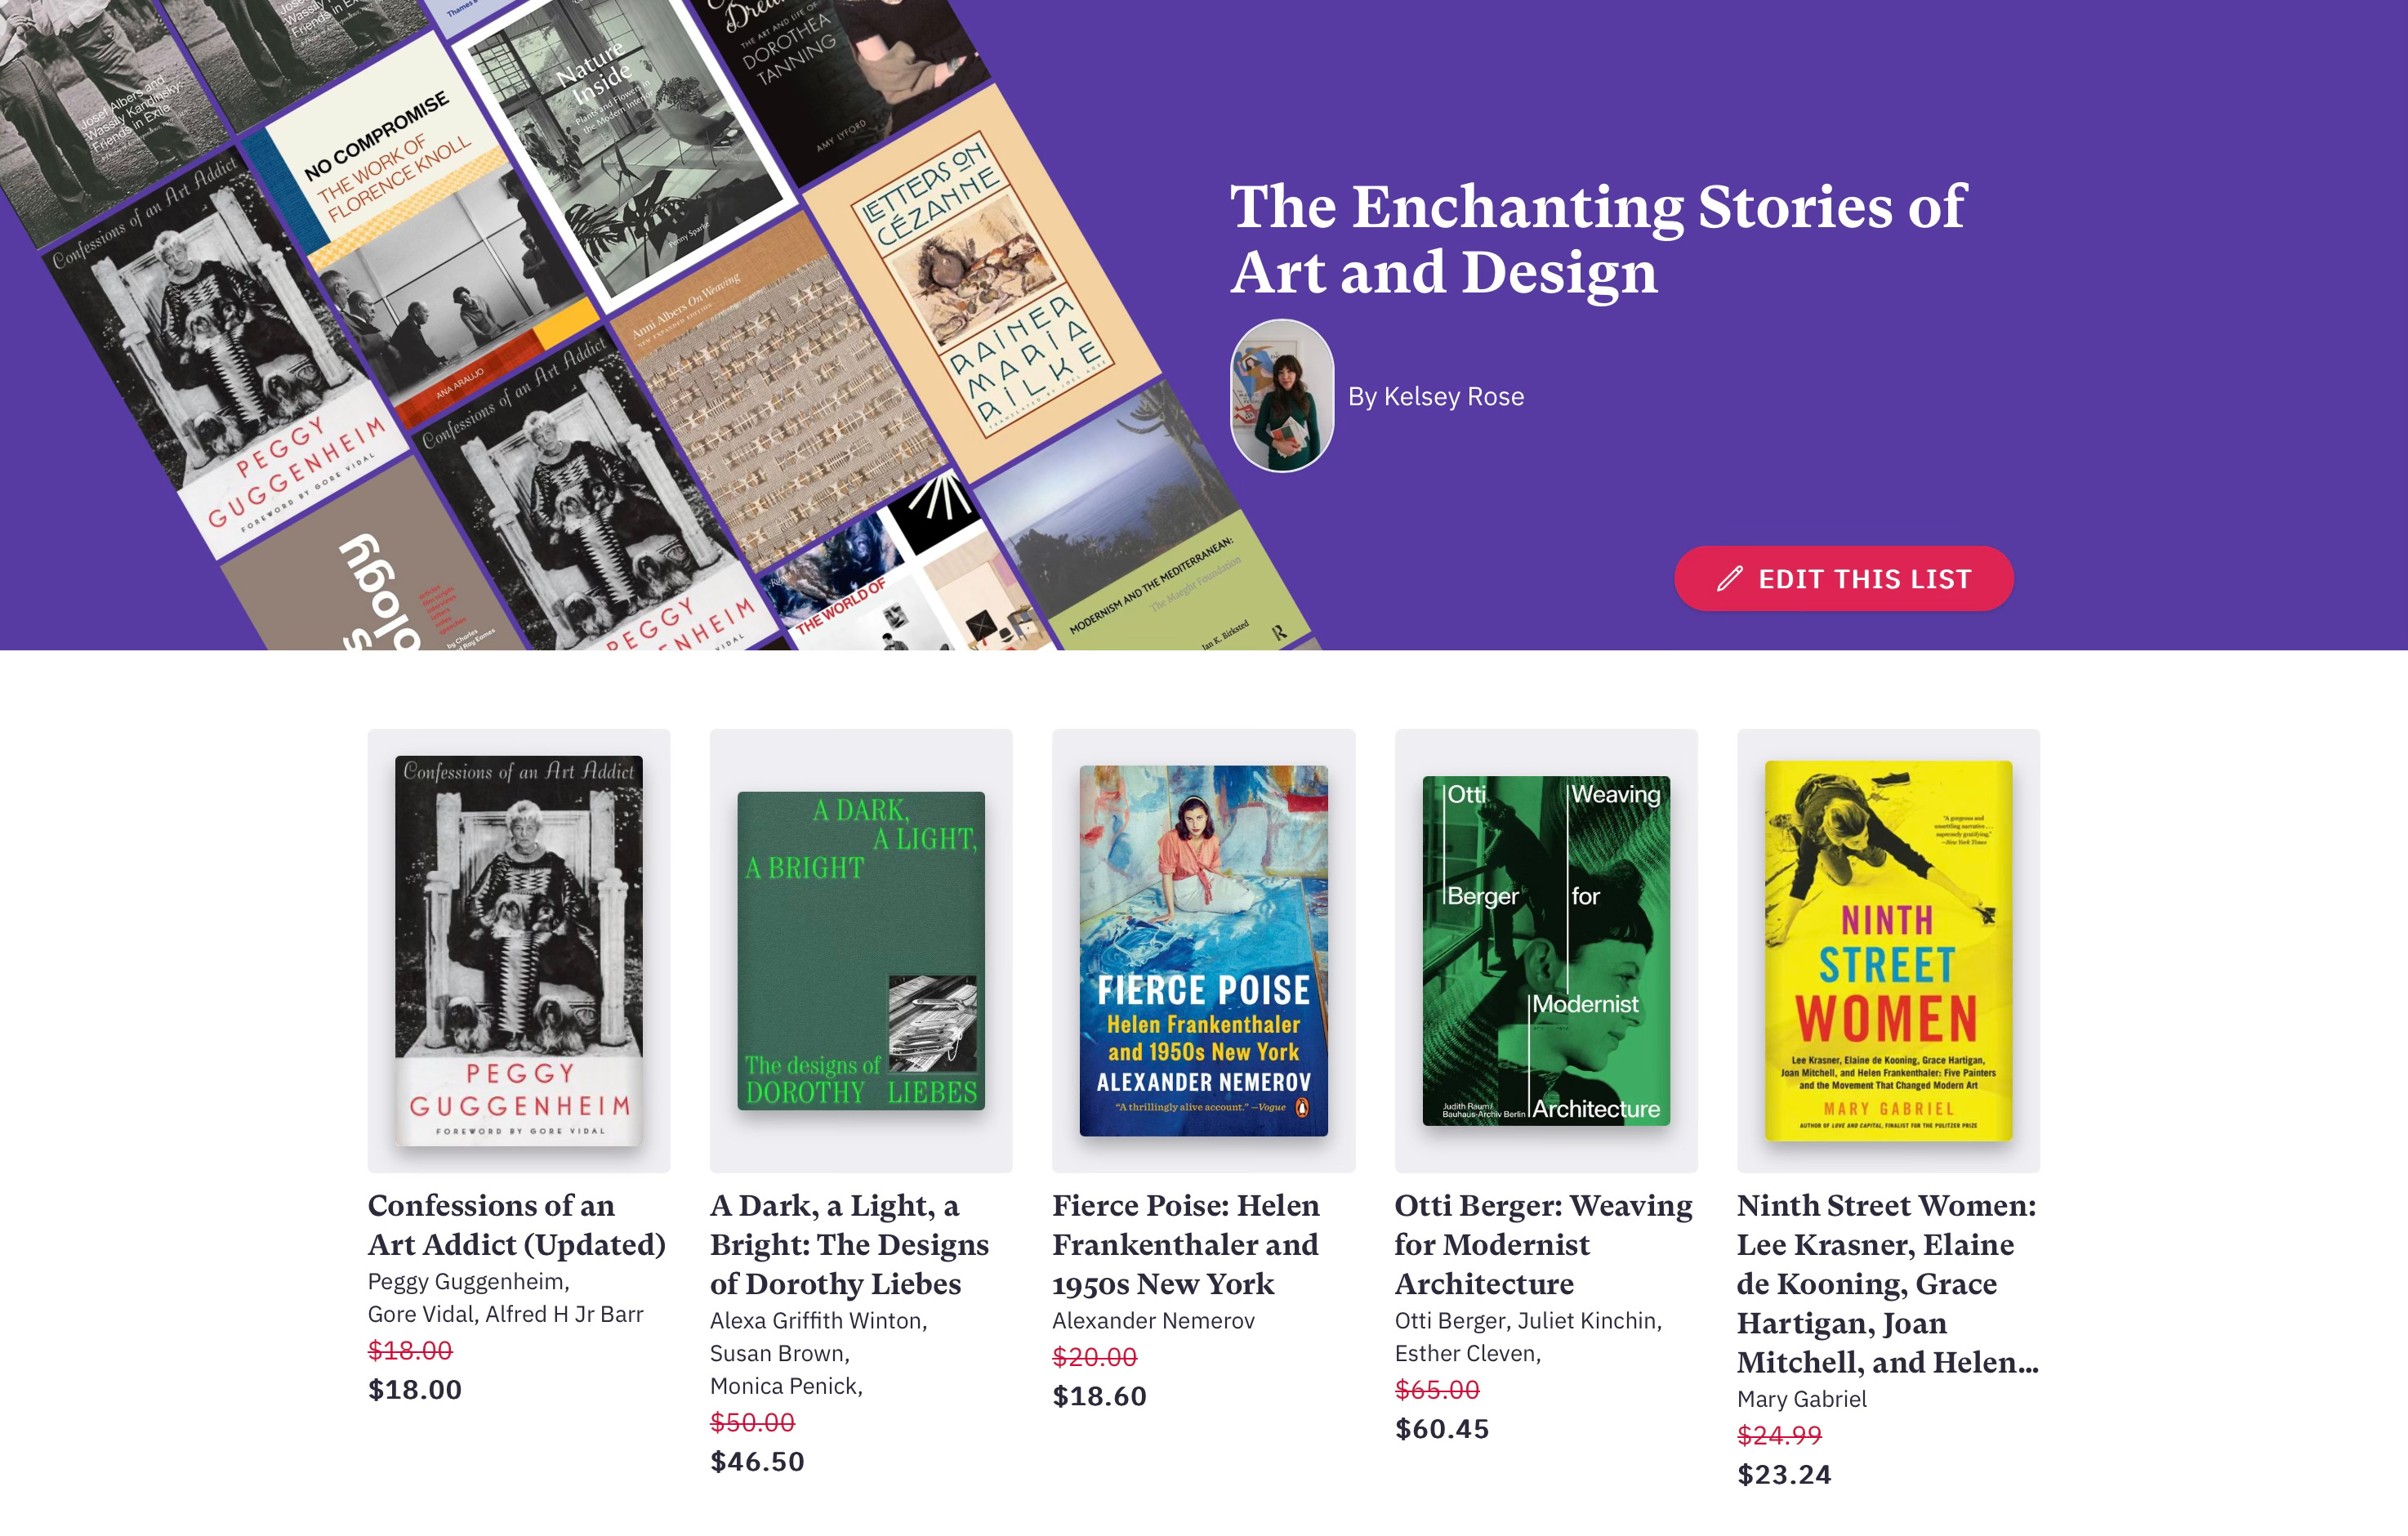This screenshot has height=1536, width=2408.
Task: Click the Edit This List button
Action: (x=1843, y=579)
